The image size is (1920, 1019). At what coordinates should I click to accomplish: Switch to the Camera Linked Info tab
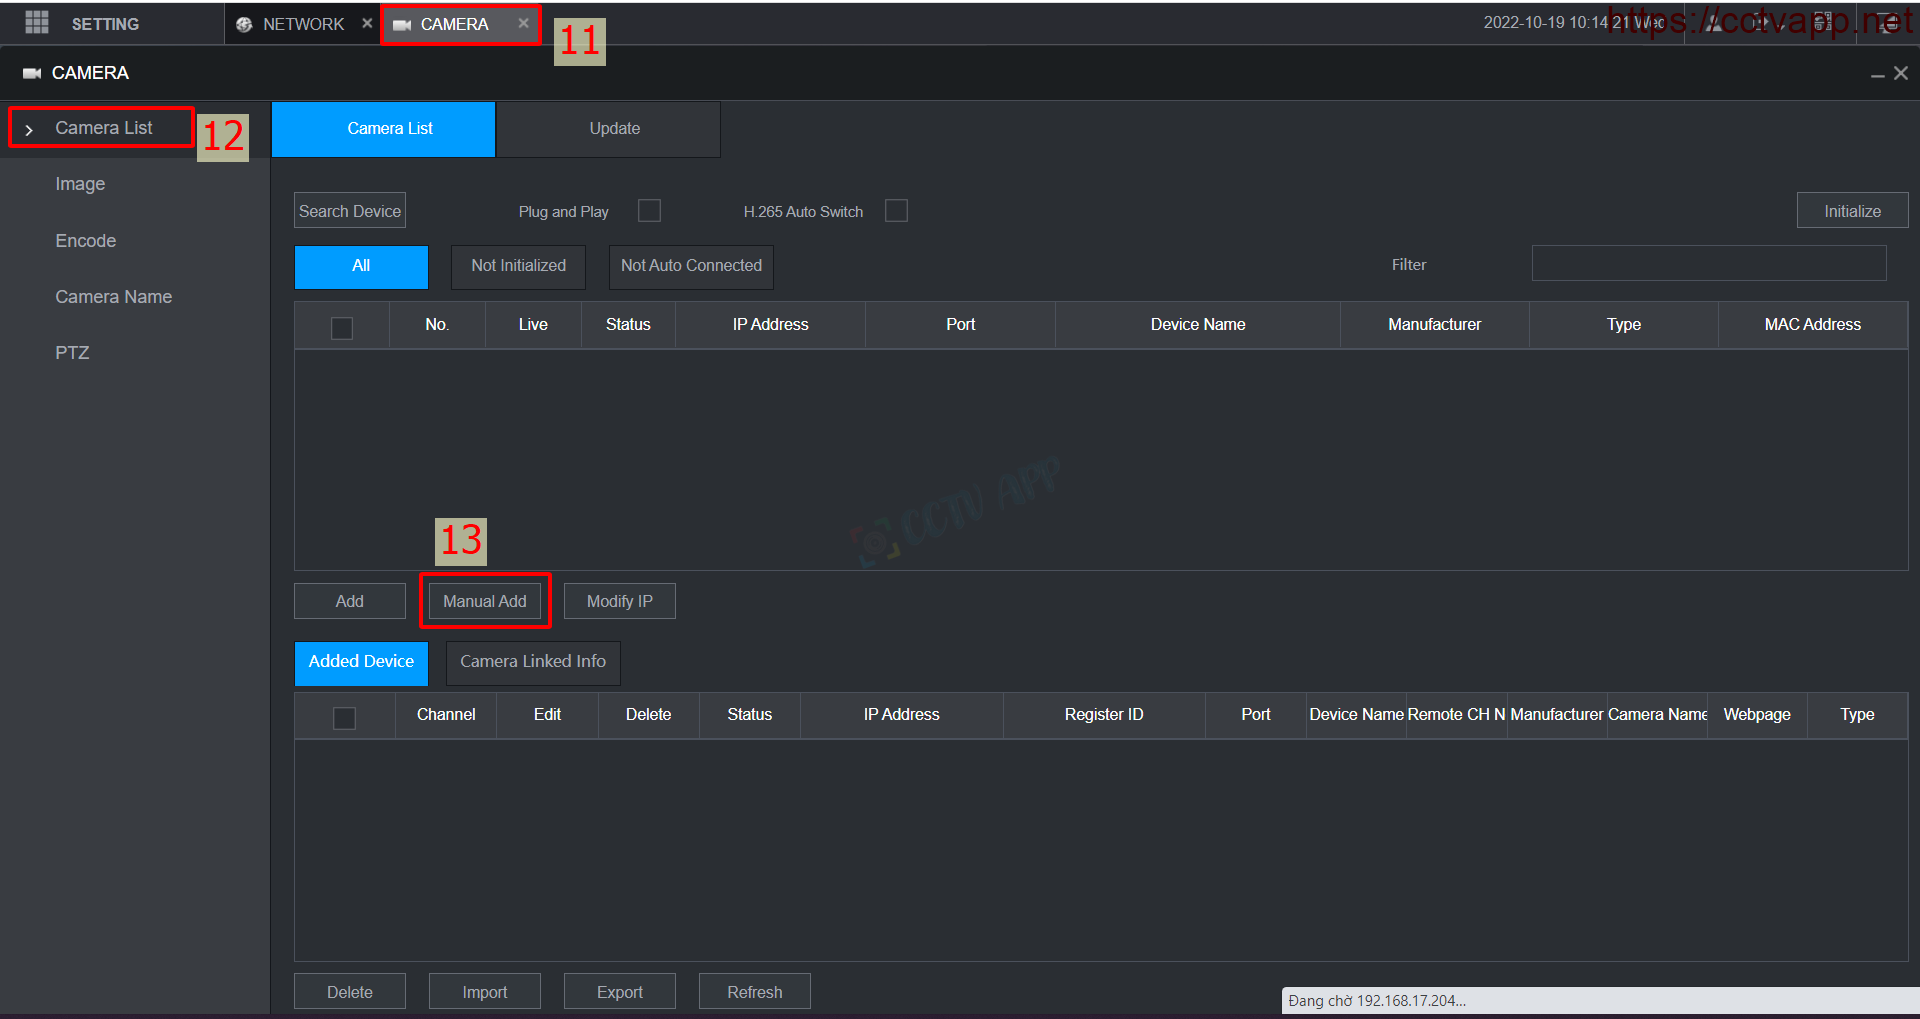(x=532, y=662)
